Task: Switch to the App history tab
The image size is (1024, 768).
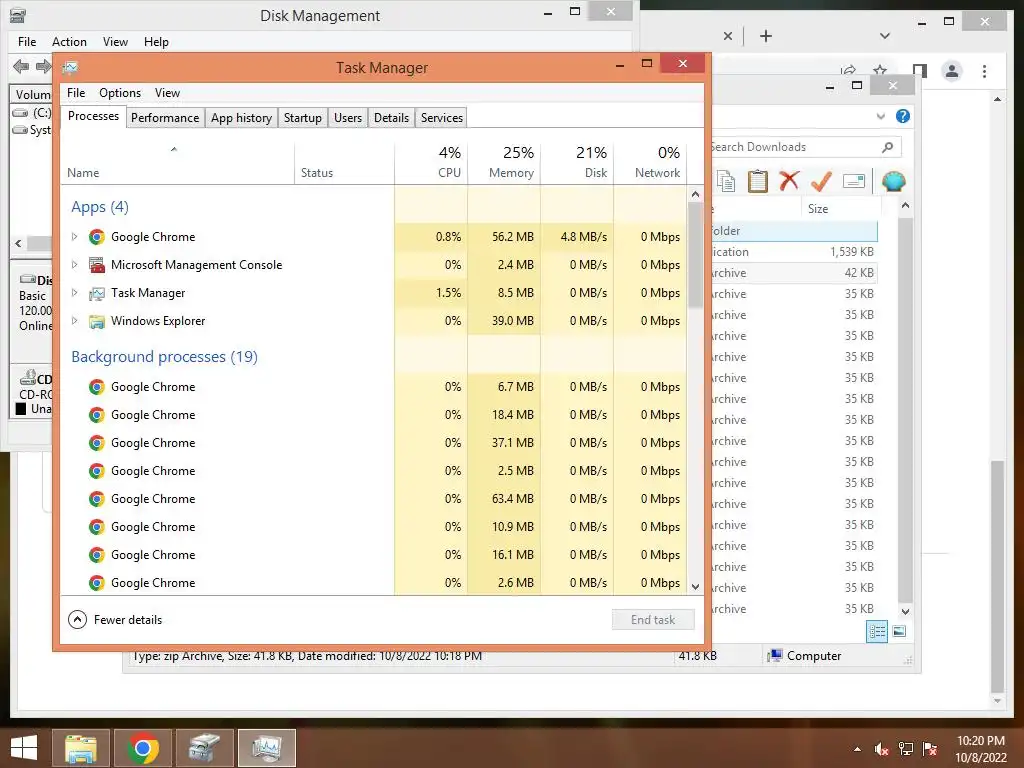Action: tap(241, 118)
